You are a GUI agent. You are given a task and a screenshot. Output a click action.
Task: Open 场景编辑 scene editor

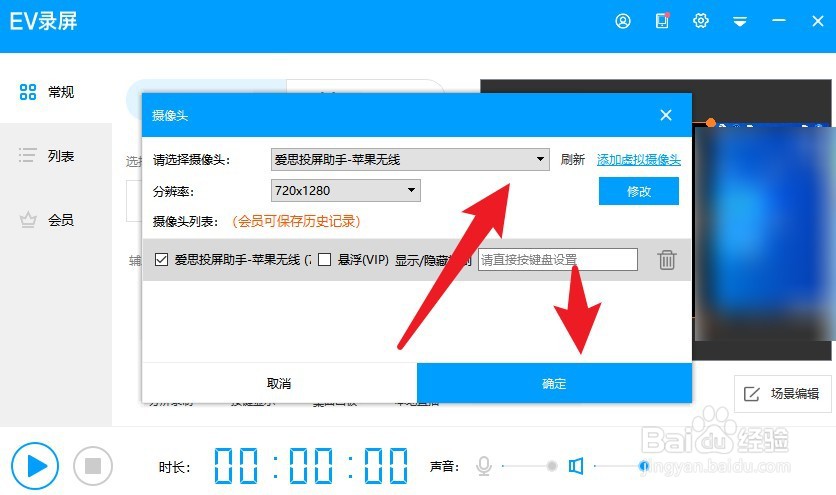783,394
